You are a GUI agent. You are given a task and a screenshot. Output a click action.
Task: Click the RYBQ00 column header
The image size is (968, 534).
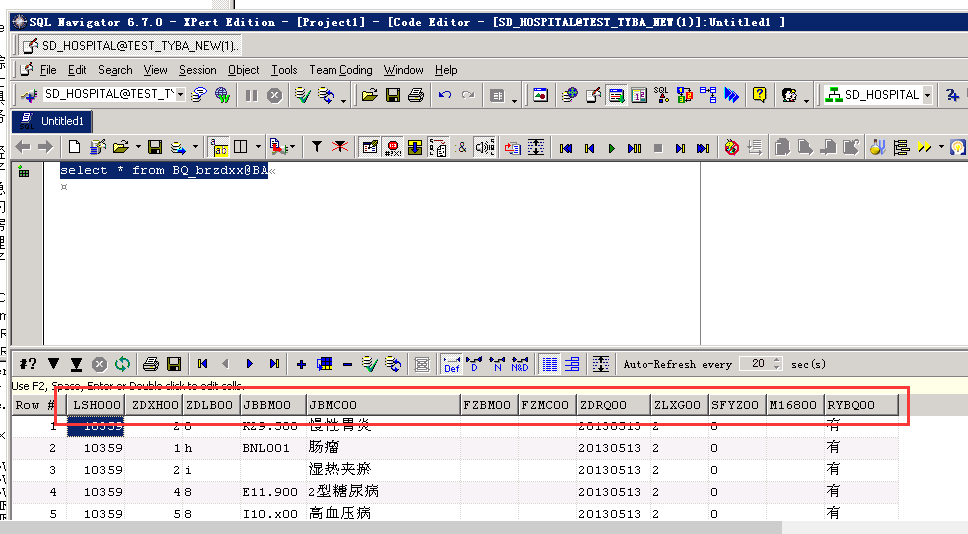point(861,405)
